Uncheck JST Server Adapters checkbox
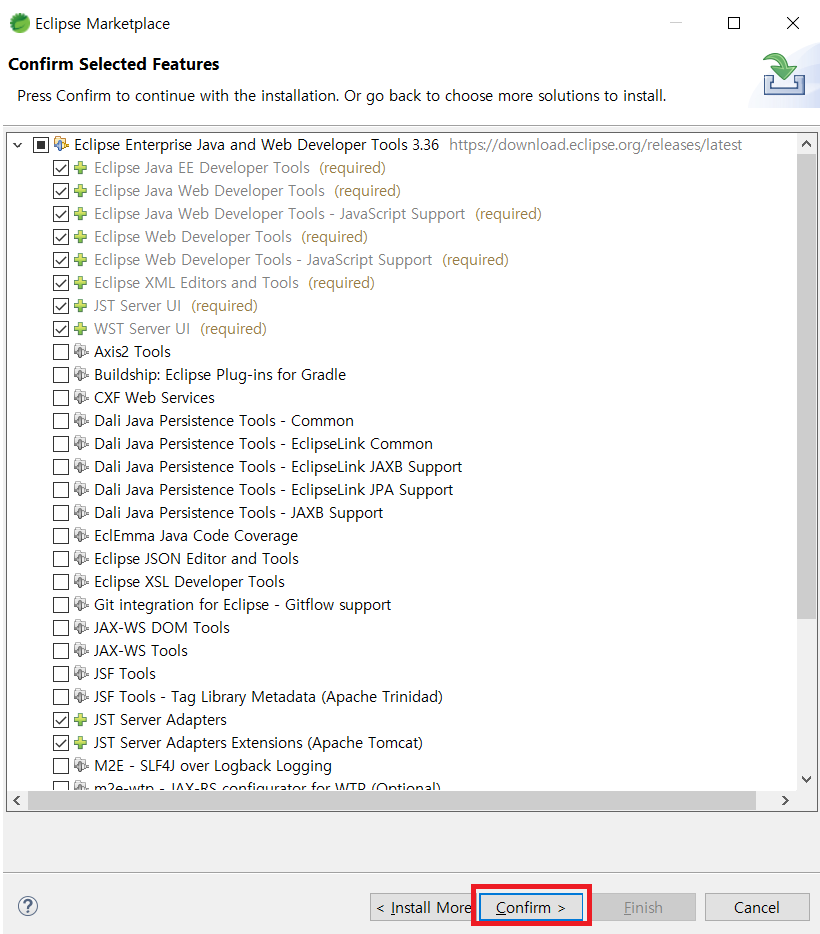This screenshot has width=820, height=934. point(61,720)
